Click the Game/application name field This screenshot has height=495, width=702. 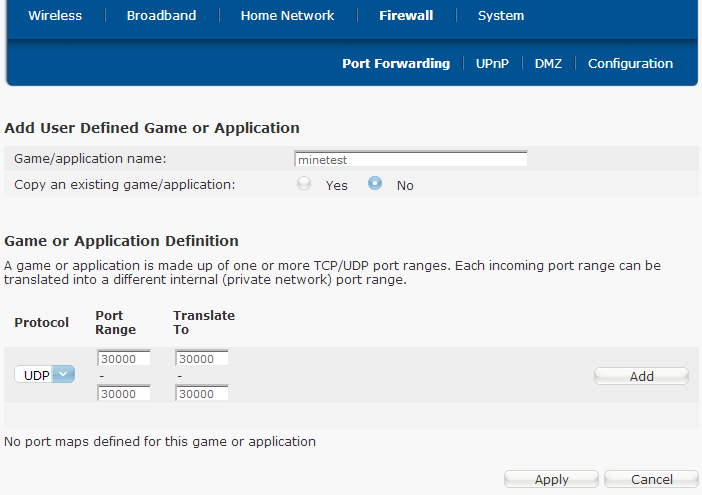(x=410, y=159)
